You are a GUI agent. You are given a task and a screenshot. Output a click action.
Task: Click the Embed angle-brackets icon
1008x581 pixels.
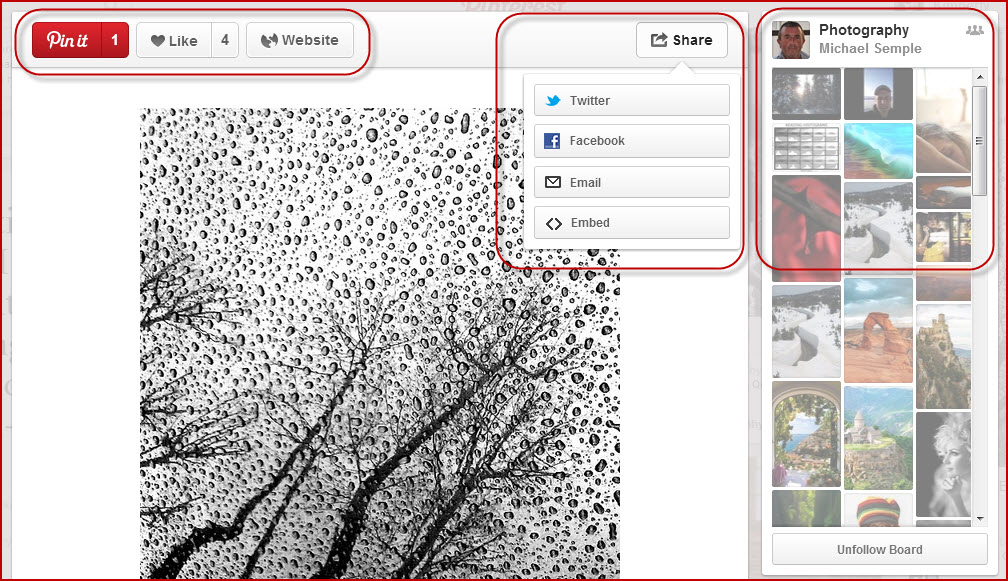(554, 223)
